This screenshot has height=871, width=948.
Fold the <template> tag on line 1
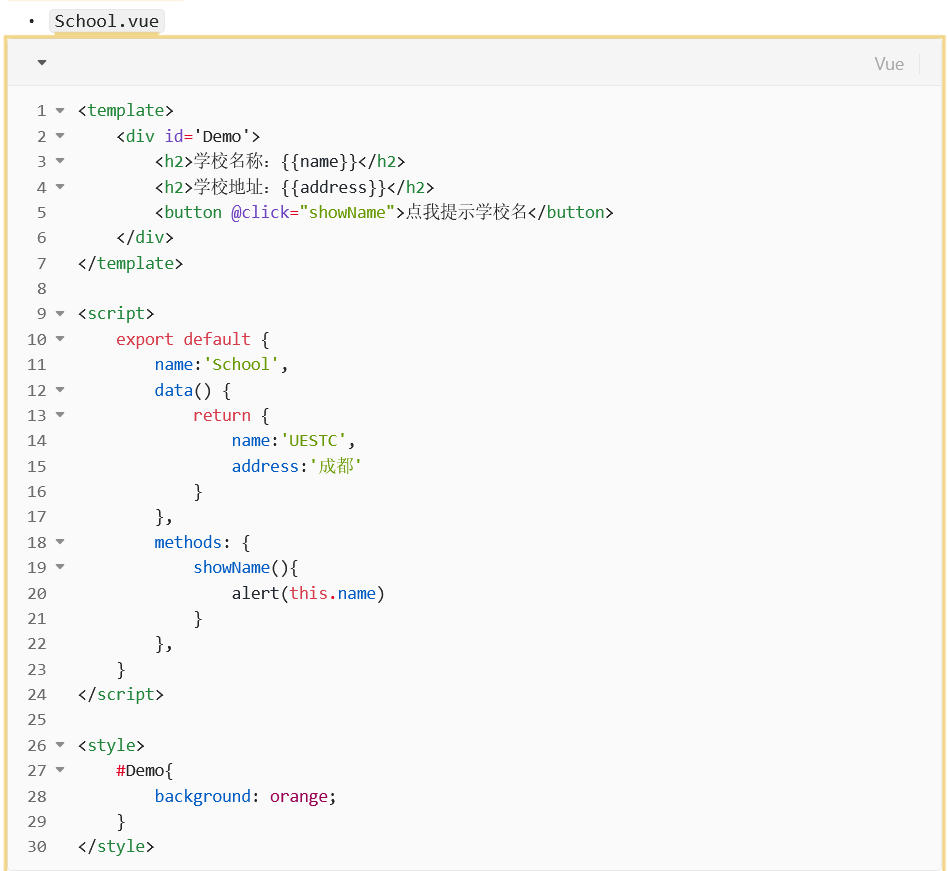click(x=60, y=111)
